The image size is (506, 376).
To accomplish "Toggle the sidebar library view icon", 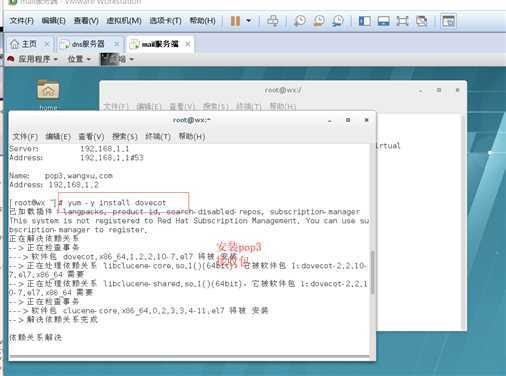I will [x=364, y=21].
